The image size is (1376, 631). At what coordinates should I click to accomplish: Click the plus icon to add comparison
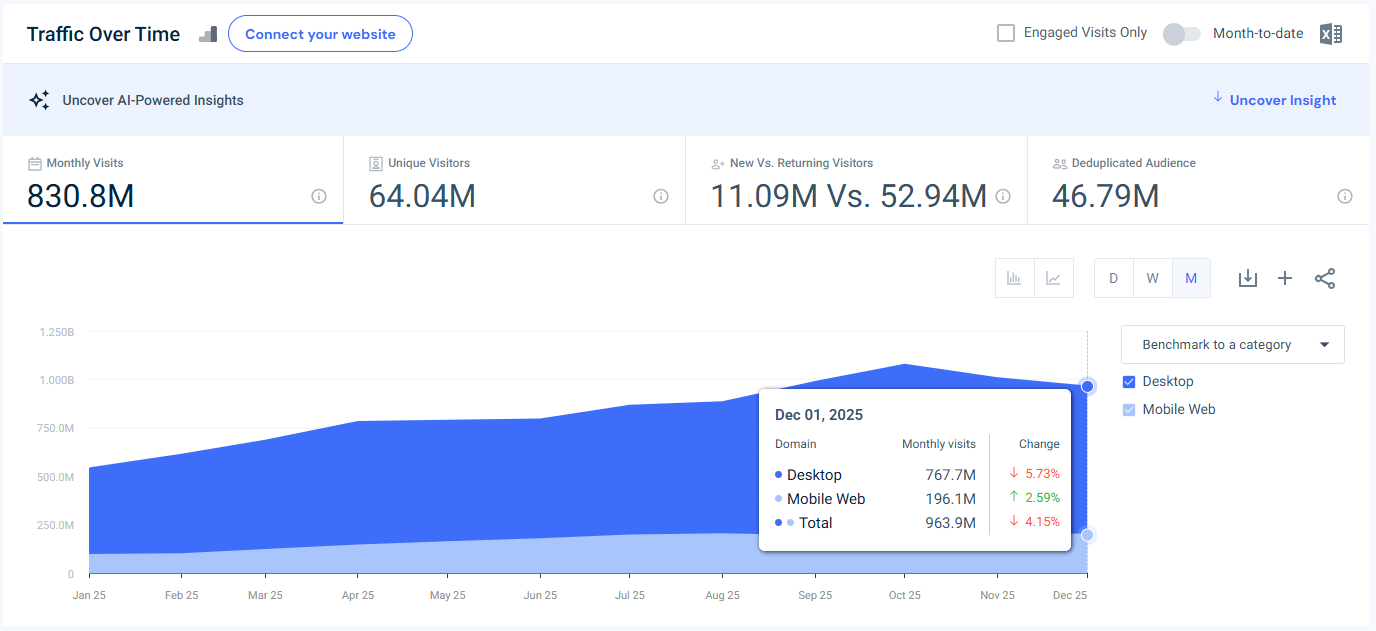pyautogui.click(x=1285, y=278)
